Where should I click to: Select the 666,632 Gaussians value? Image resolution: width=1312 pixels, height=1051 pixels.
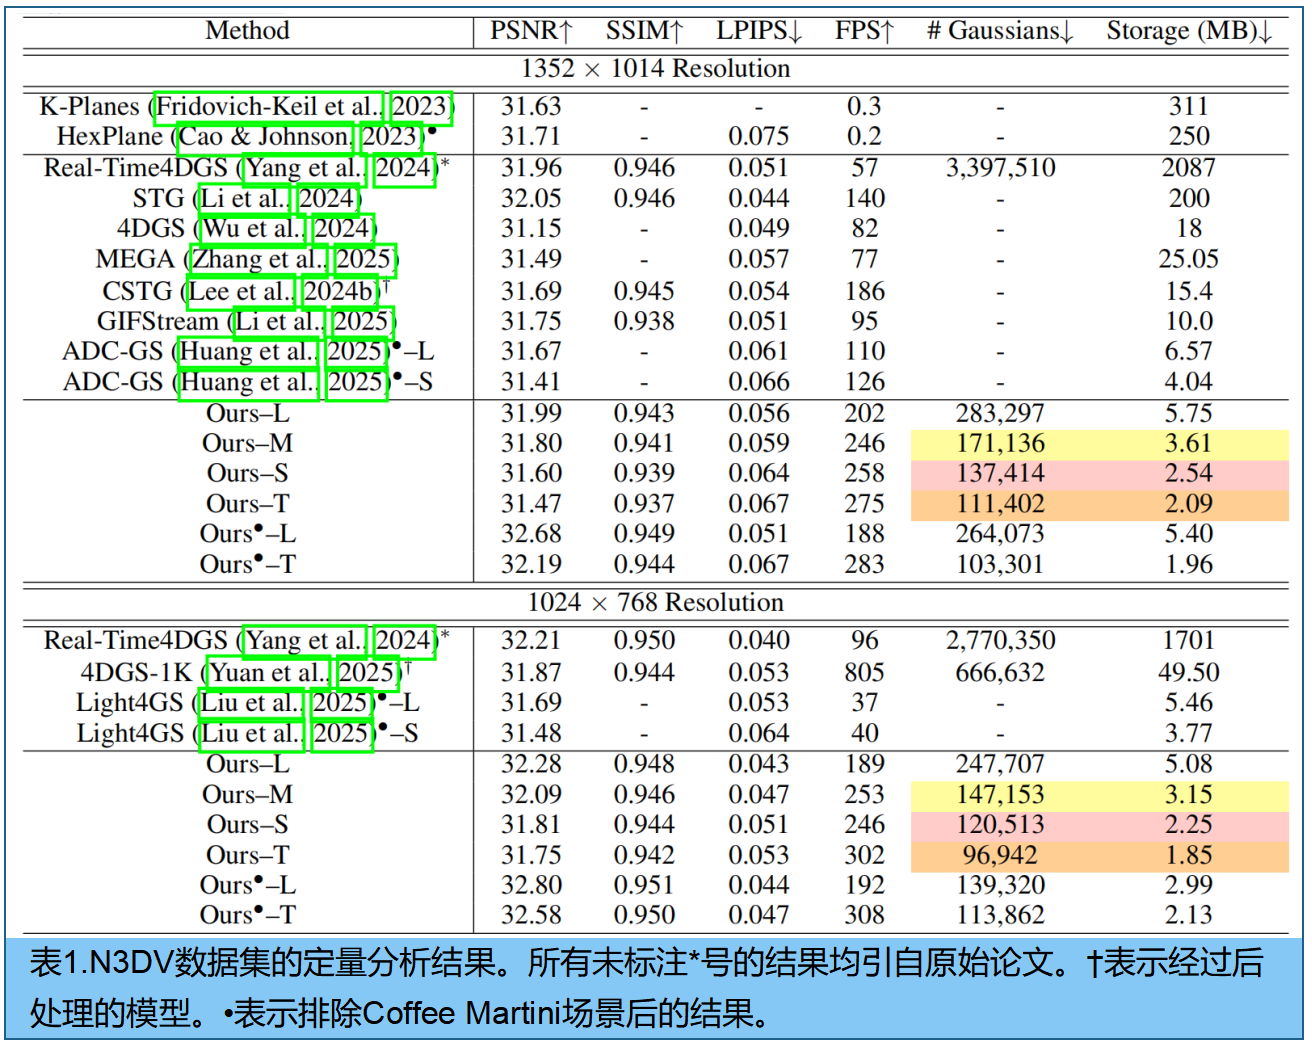pos(1000,673)
